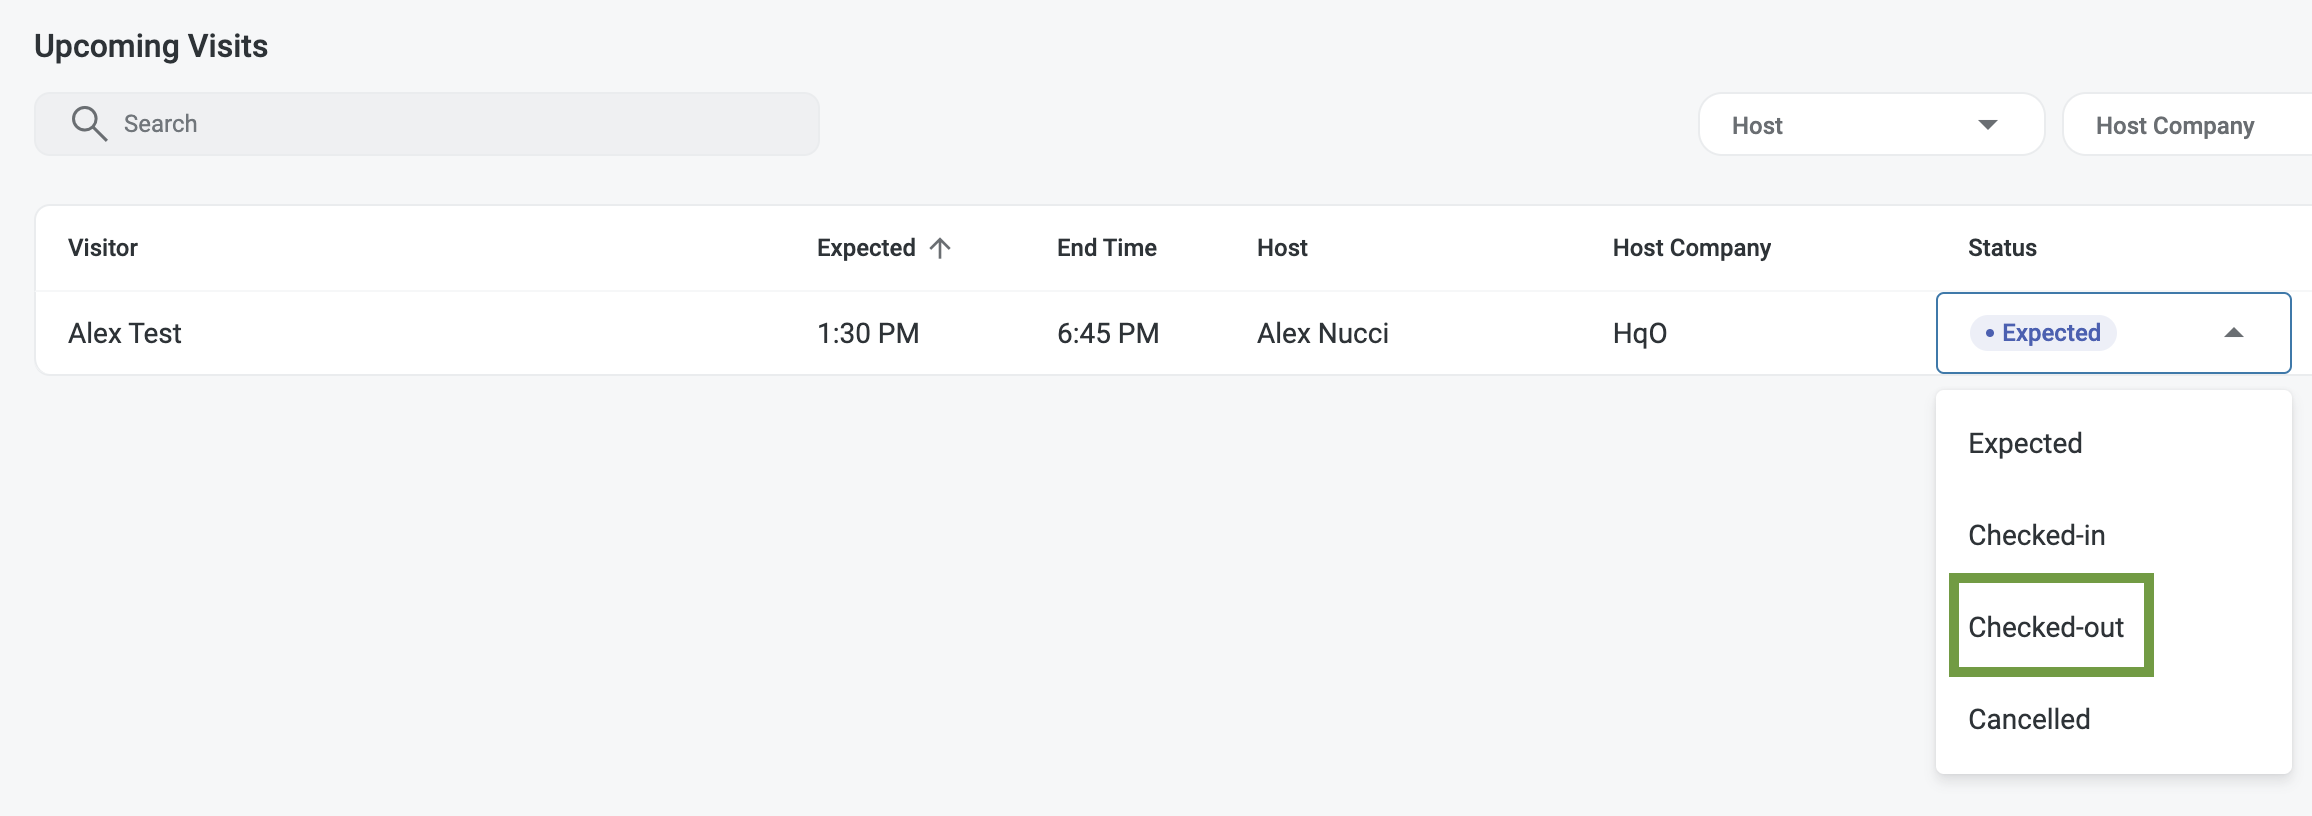Collapse the status dropdown using its up caret
The height and width of the screenshot is (816, 2312).
(x=2233, y=333)
